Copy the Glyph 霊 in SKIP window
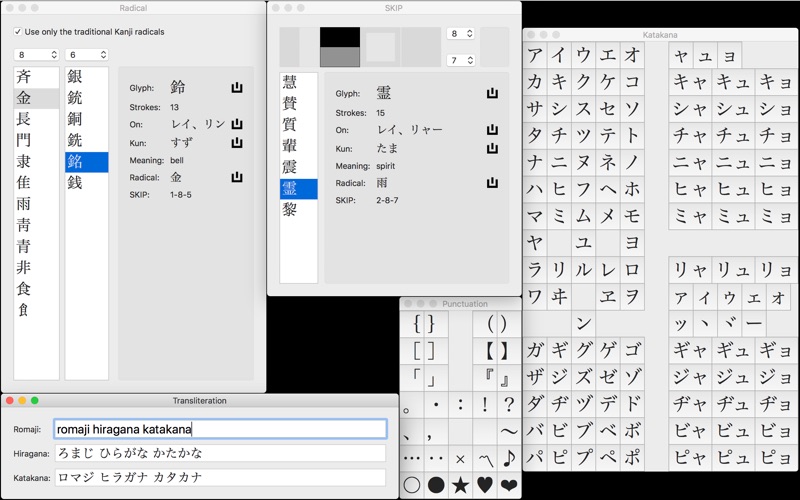800x500 pixels. tap(492, 93)
